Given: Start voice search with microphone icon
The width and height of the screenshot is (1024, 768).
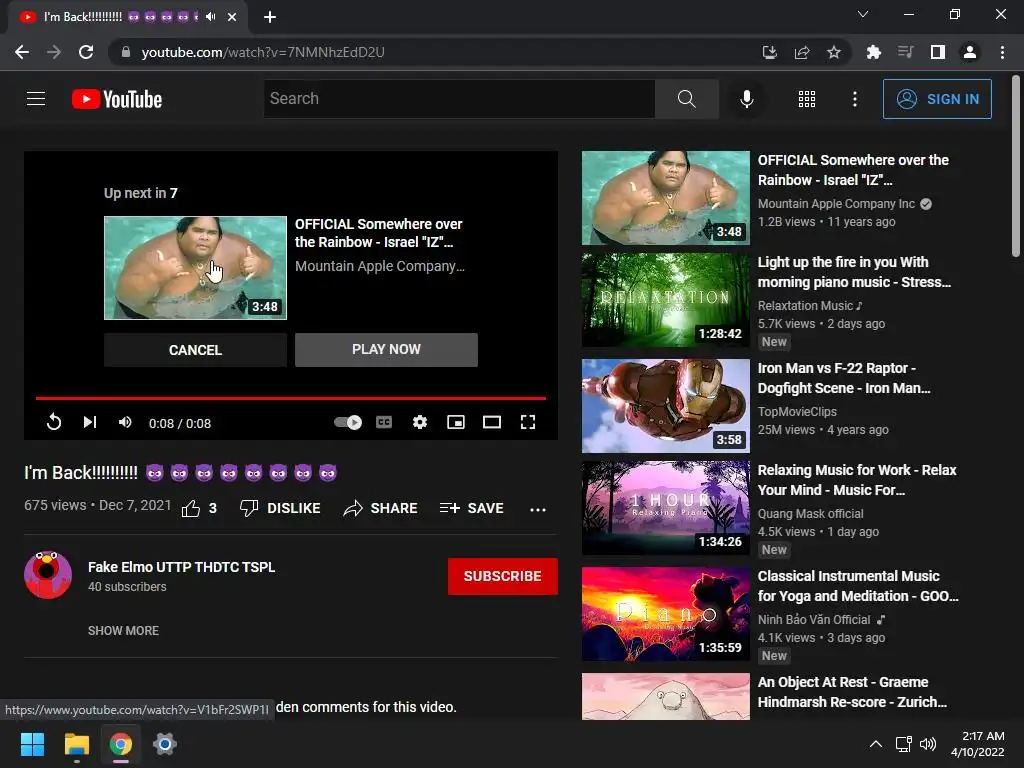Looking at the screenshot, I should tap(746, 99).
